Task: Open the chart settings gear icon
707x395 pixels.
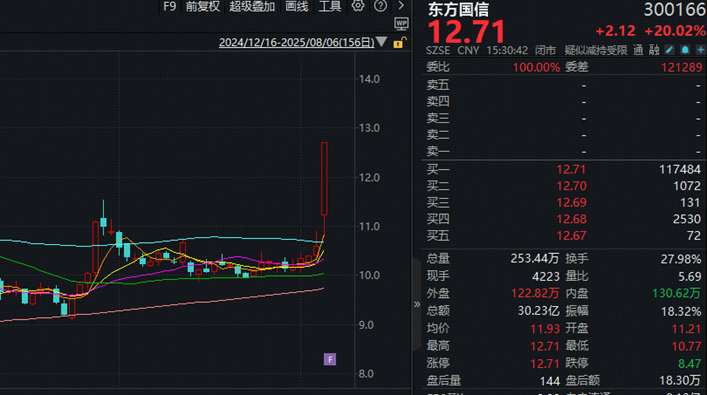Action: click(x=358, y=5)
